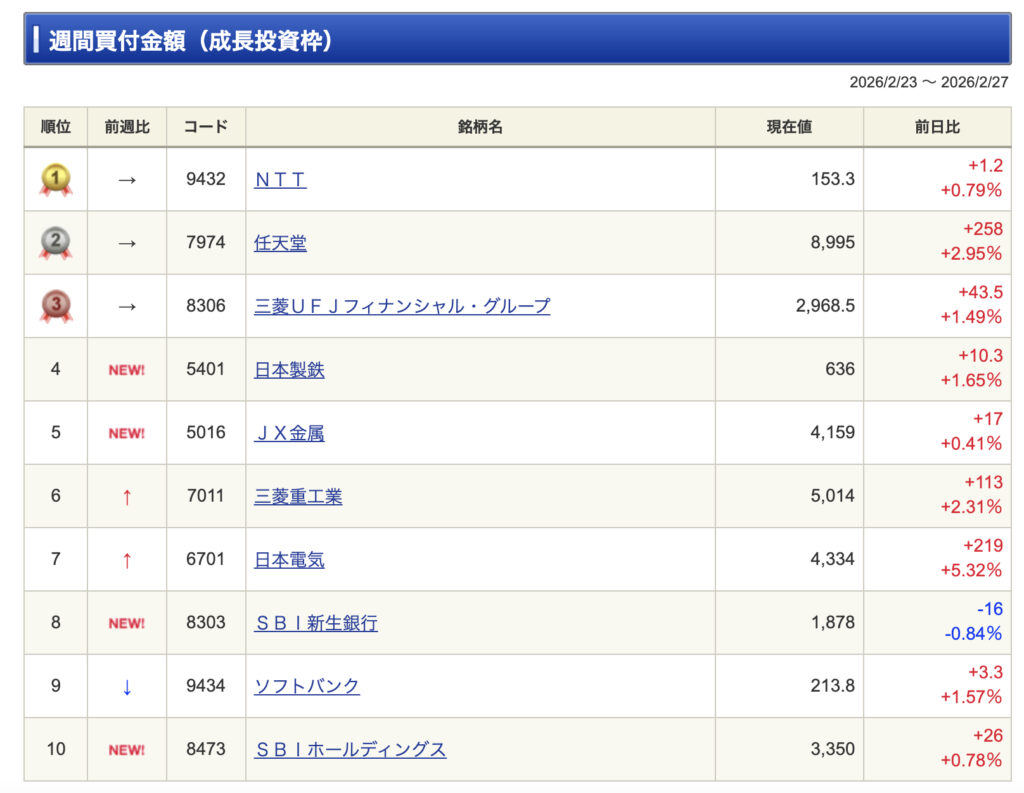1024x793 pixels.
Task: Click the 週間買付金額 section title bar
Action: pyautogui.click(x=517, y=40)
